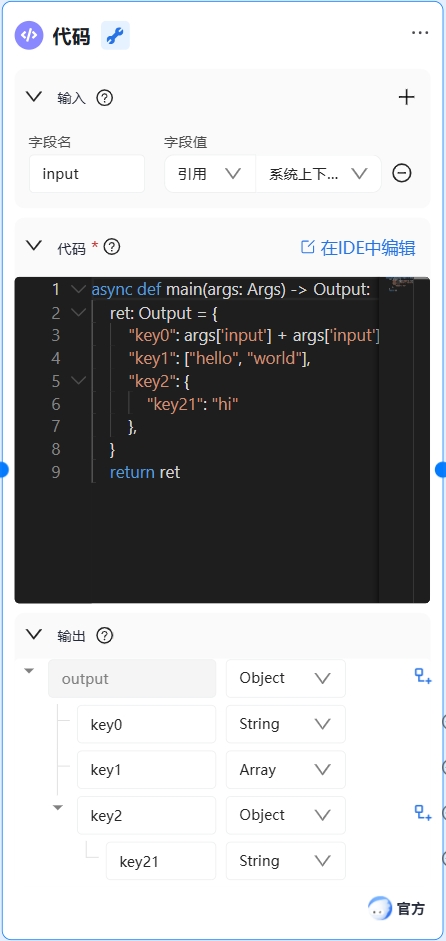
Task: Collapse the 输入 section
Action: (x=34, y=97)
